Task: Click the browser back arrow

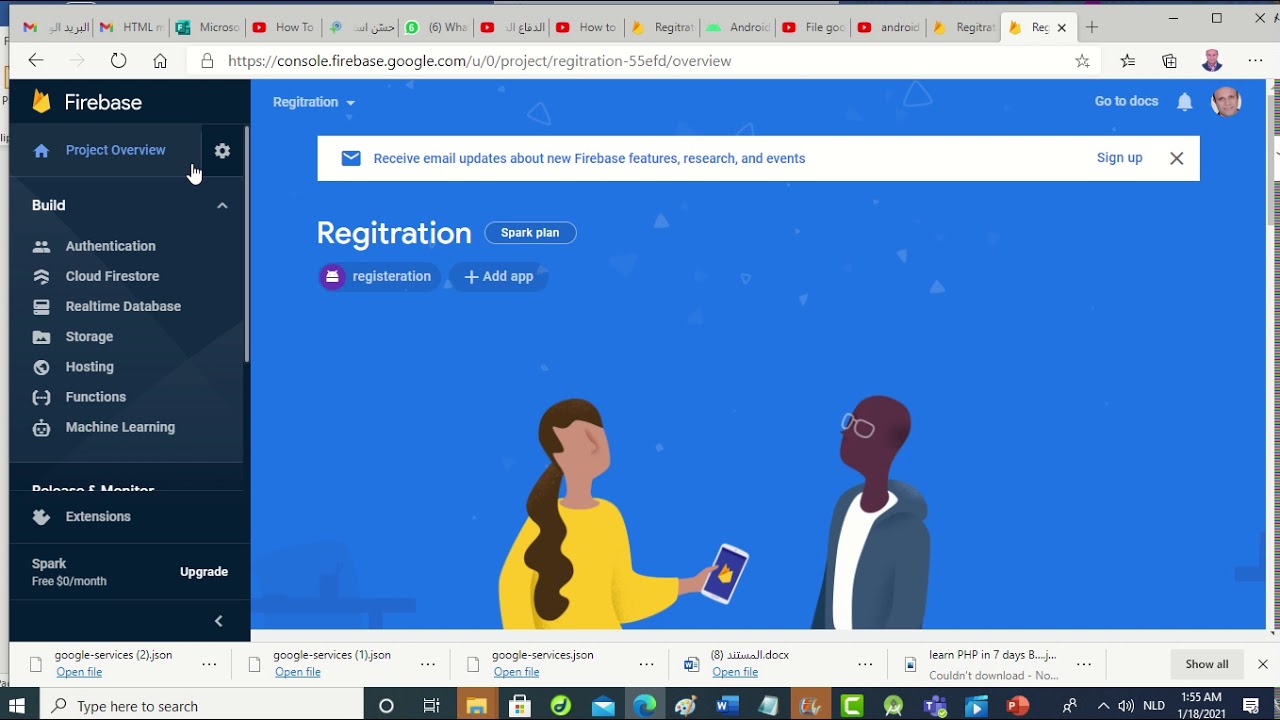Action: (36, 61)
